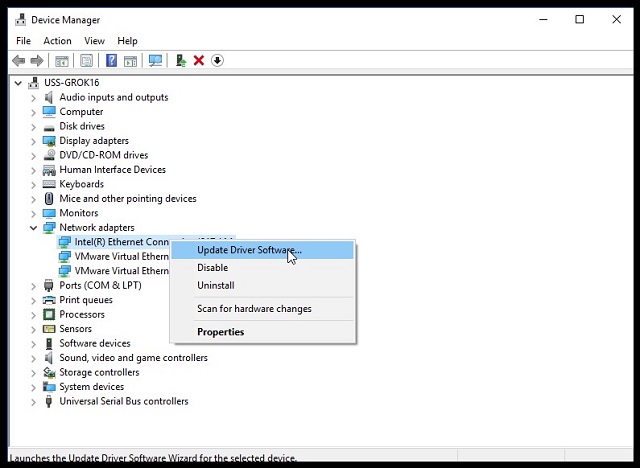
Task: Select the Disk drives label
Action: tap(82, 126)
